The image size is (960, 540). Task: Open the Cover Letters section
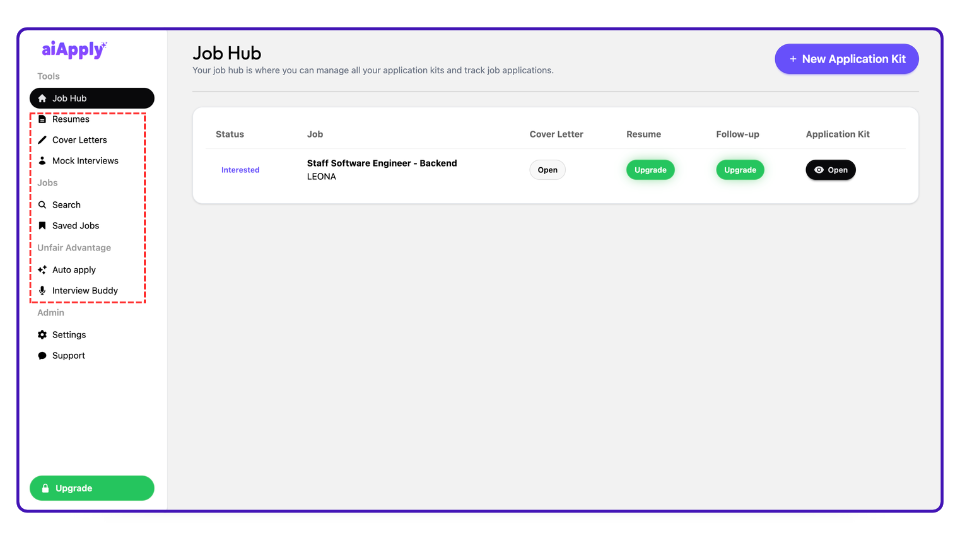coord(80,140)
